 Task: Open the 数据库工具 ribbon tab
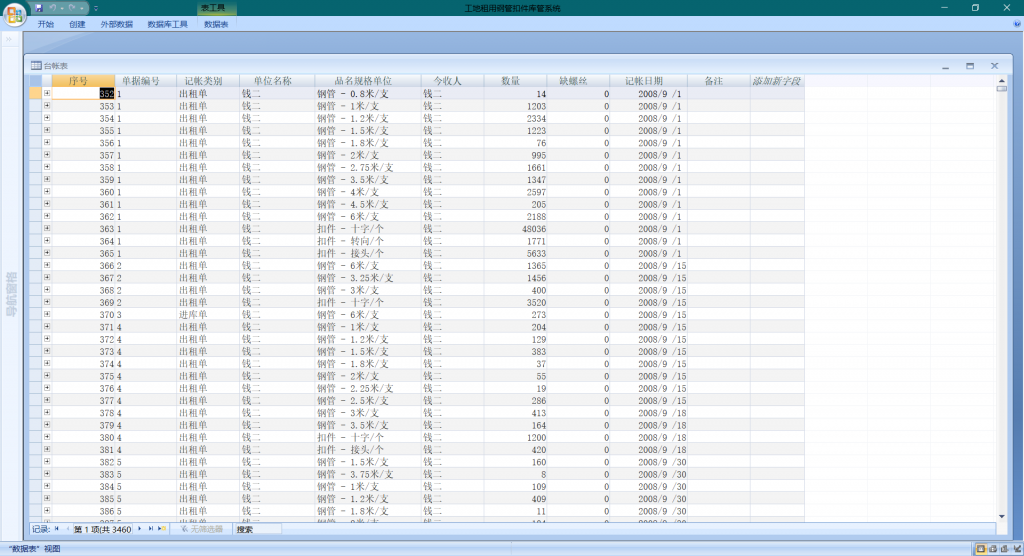pos(167,24)
